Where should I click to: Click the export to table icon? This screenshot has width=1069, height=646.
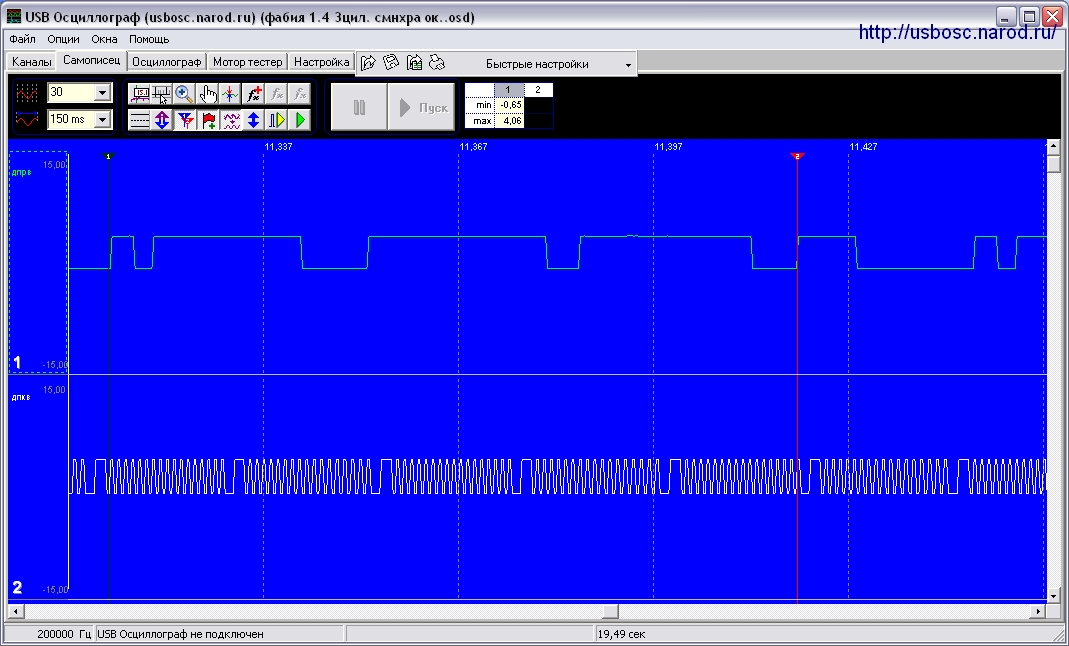tap(414, 63)
